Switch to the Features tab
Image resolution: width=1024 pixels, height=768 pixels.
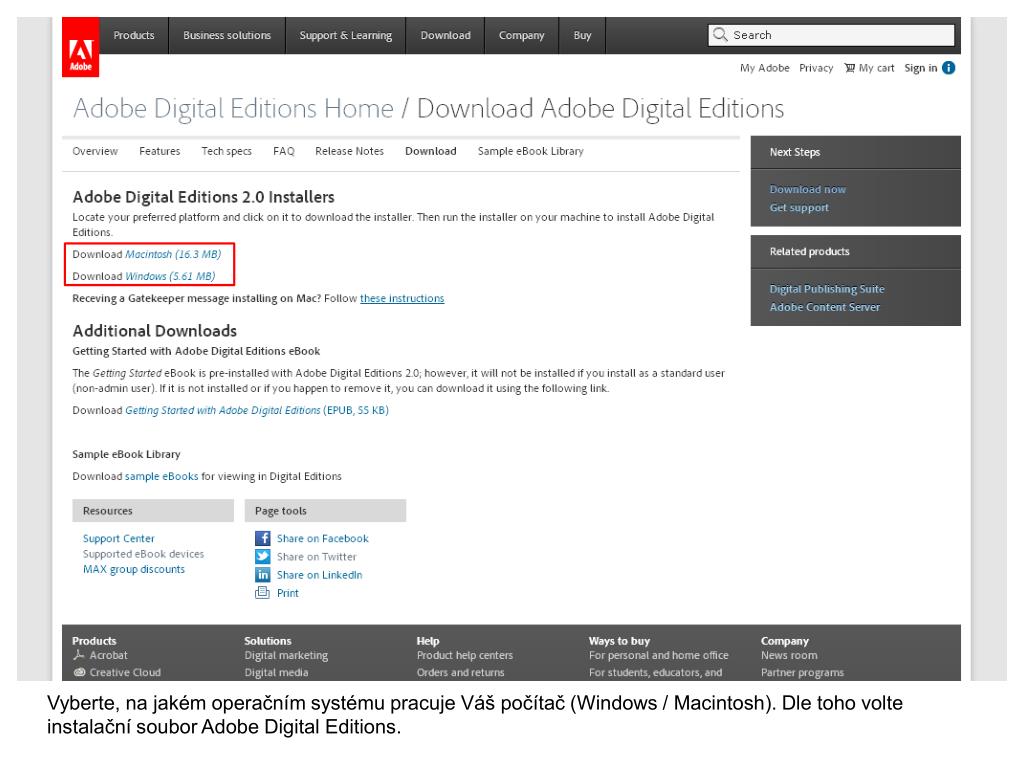[159, 151]
